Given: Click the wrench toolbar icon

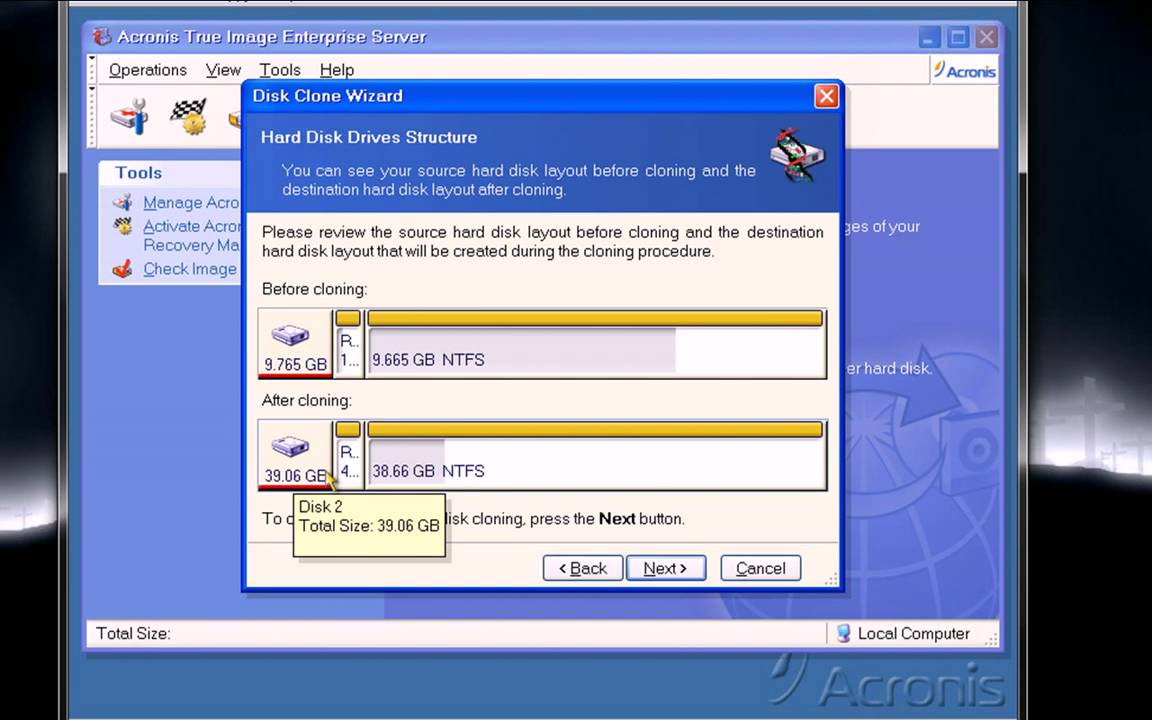Looking at the screenshot, I should click(130, 116).
